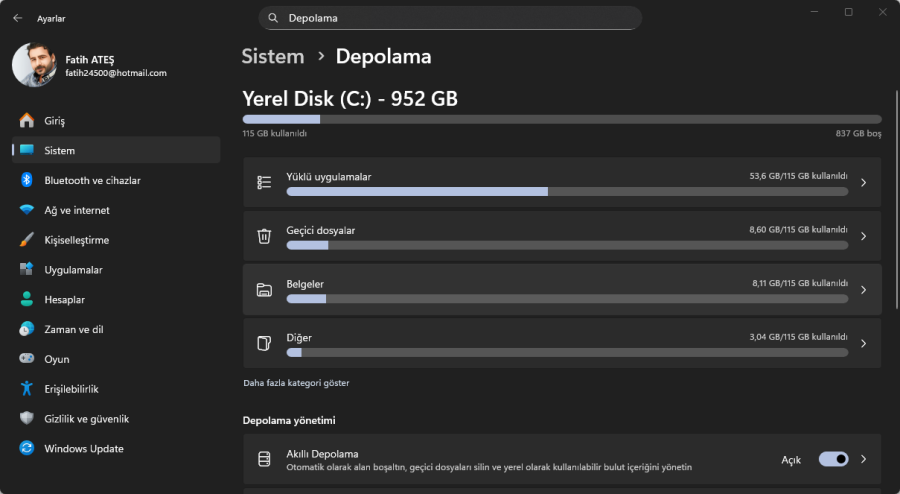900x494 pixels.
Task: Go to Ağ ve internet section
Action: [x=77, y=210]
